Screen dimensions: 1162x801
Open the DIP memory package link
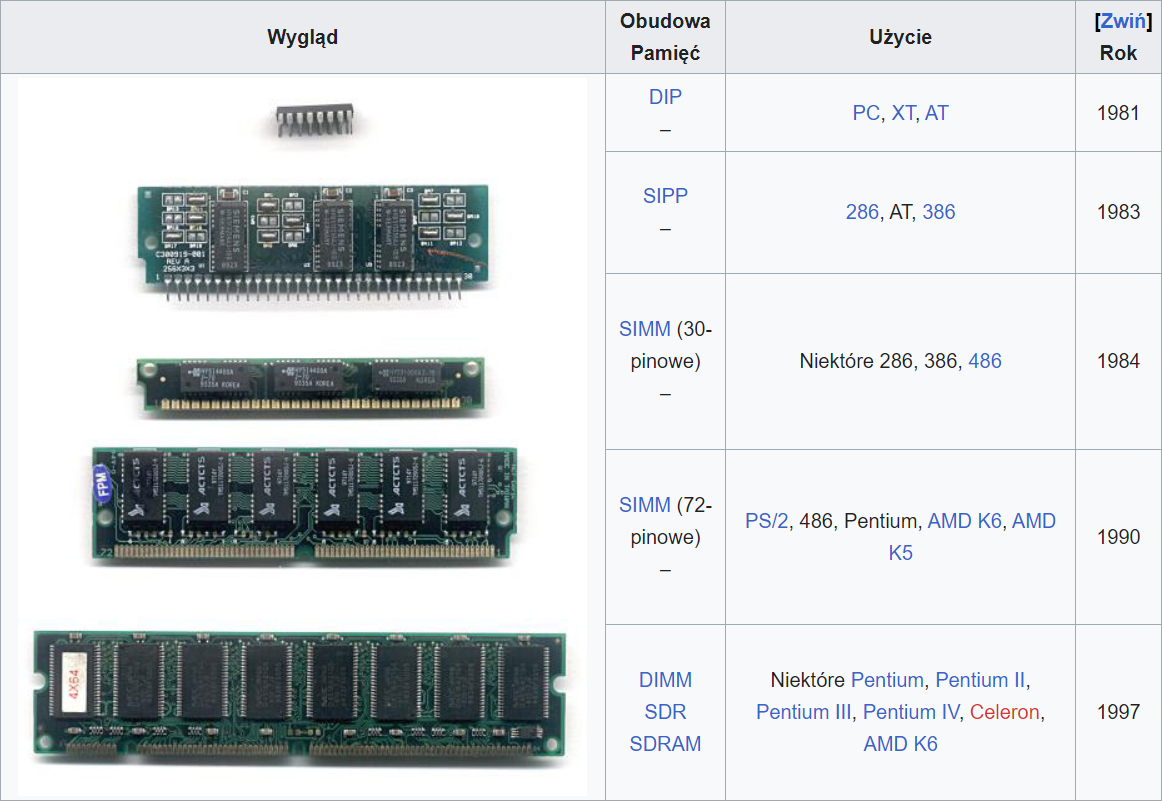click(x=665, y=97)
